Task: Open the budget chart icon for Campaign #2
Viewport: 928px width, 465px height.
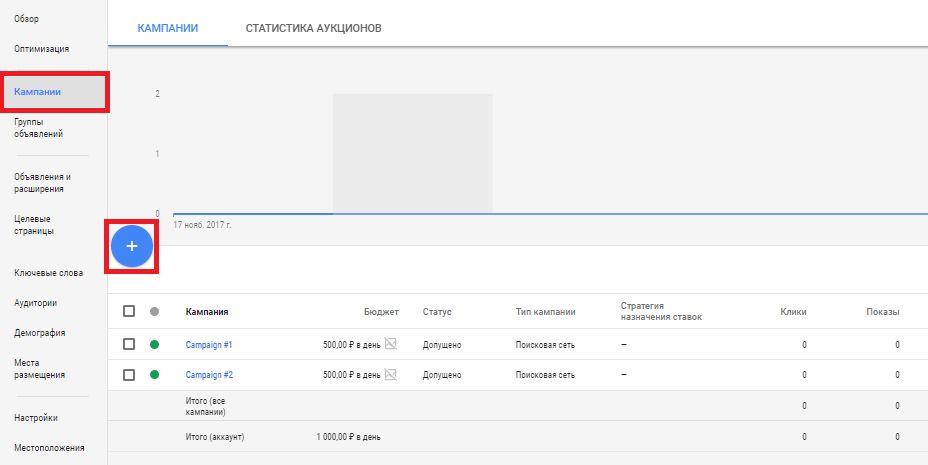Action: [391, 375]
